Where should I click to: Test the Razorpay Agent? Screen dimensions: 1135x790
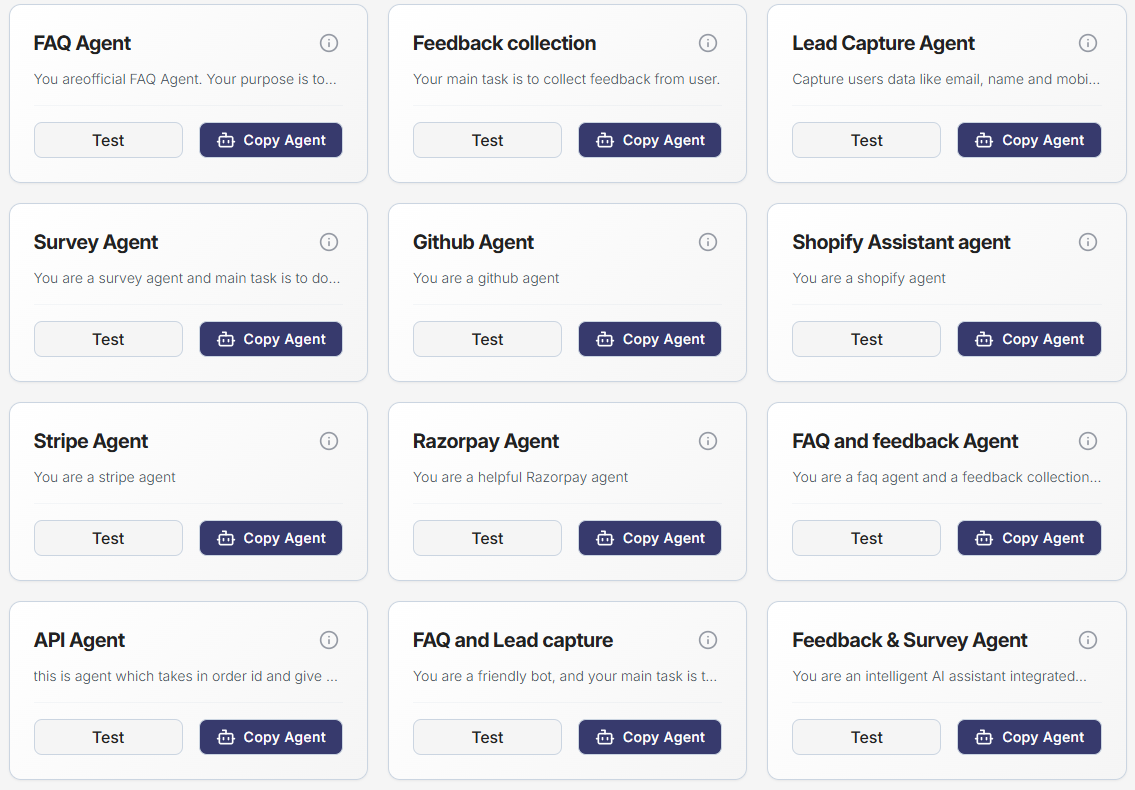pyautogui.click(x=487, y=538)
